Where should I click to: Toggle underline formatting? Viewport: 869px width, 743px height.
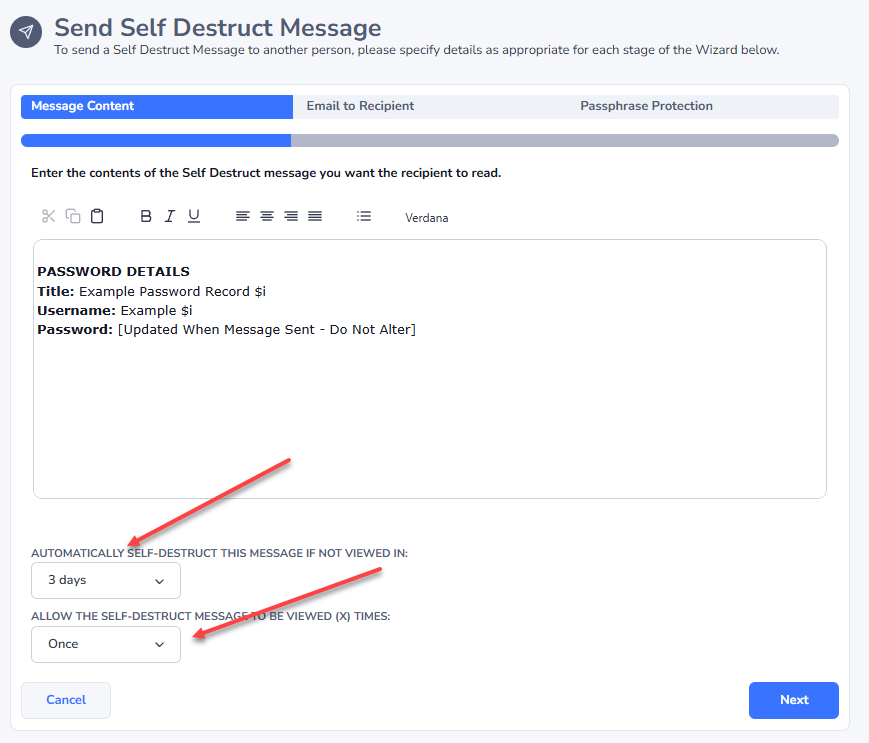[194, 216]
